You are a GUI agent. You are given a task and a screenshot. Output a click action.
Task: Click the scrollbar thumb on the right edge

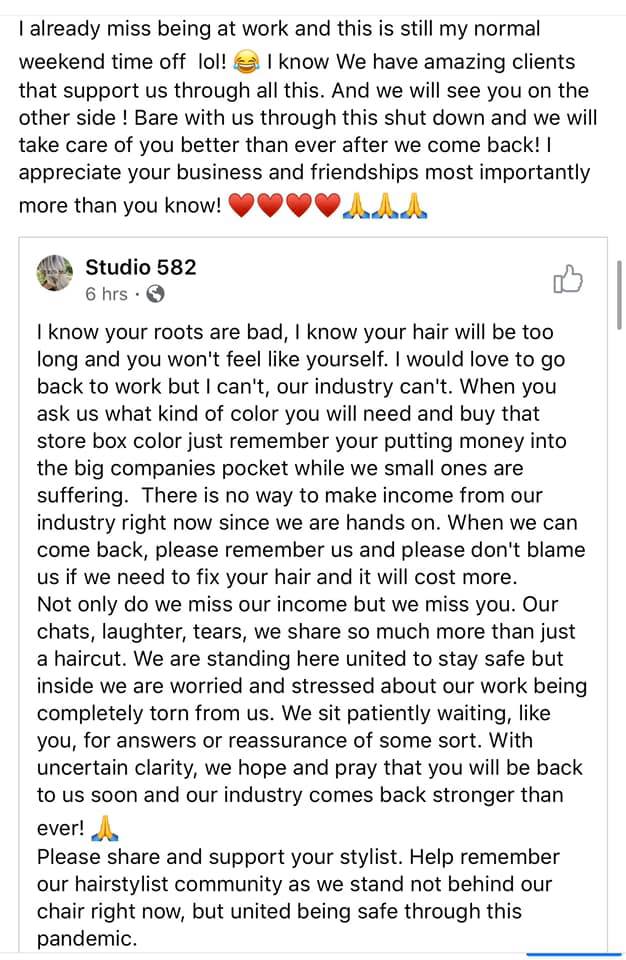click(619, 290)
